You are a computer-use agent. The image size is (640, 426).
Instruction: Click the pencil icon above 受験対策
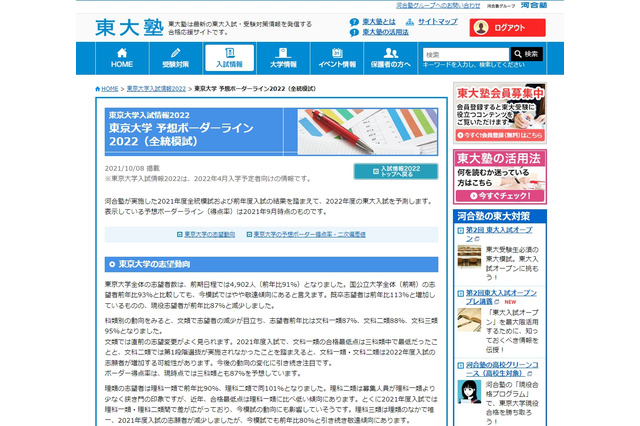point(176,53)
